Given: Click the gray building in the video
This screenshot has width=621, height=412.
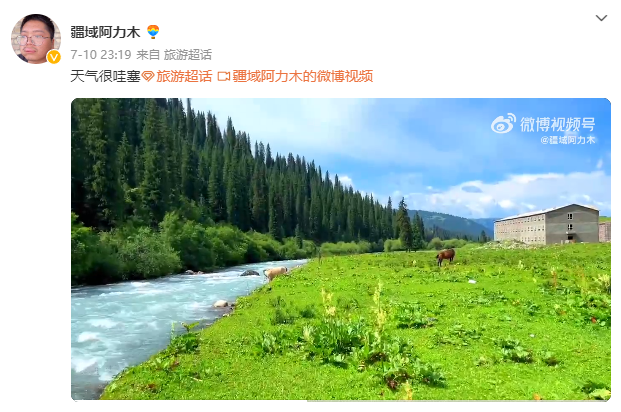Looking at the screenshot, I should (x=547, y=224).
